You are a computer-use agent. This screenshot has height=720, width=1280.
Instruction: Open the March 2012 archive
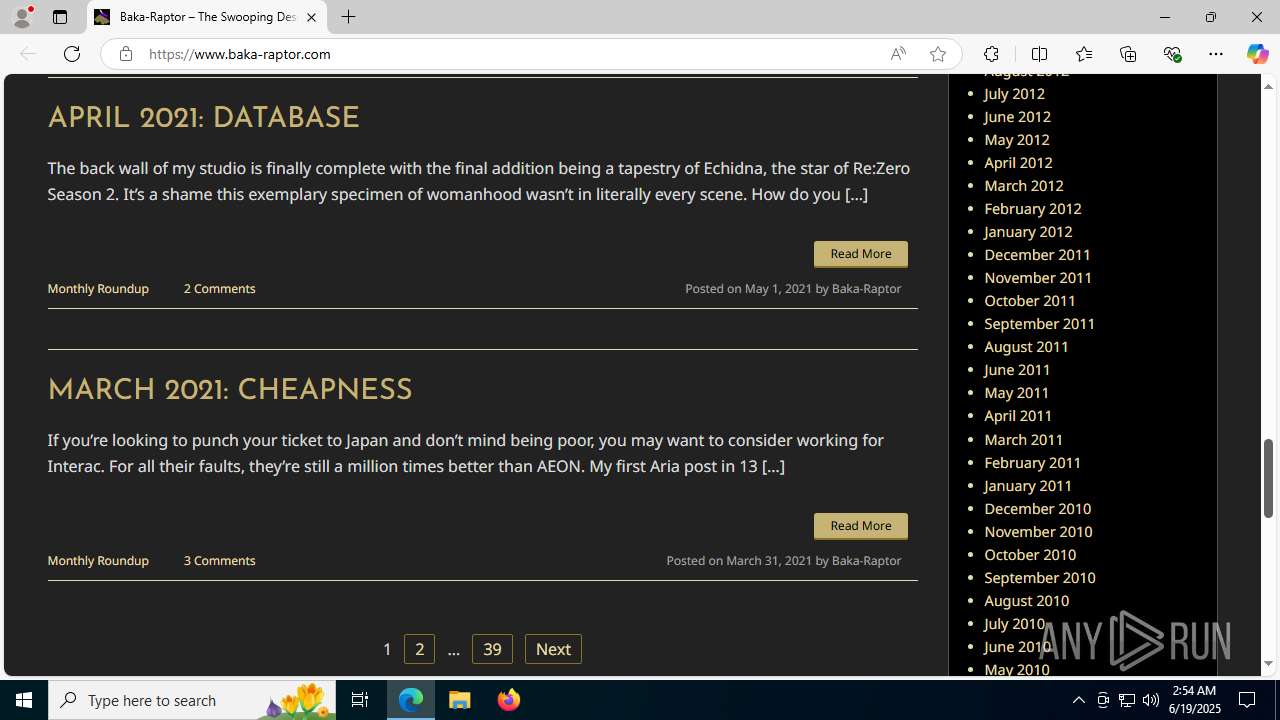tap(1023, 185)
